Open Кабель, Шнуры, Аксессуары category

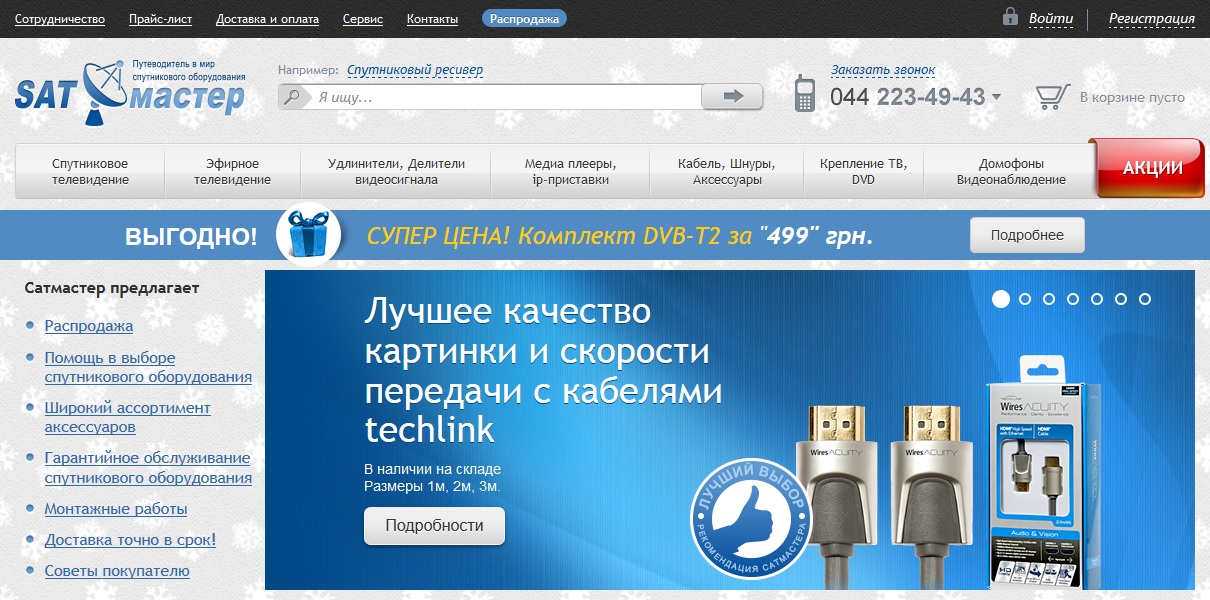point(727,171)
